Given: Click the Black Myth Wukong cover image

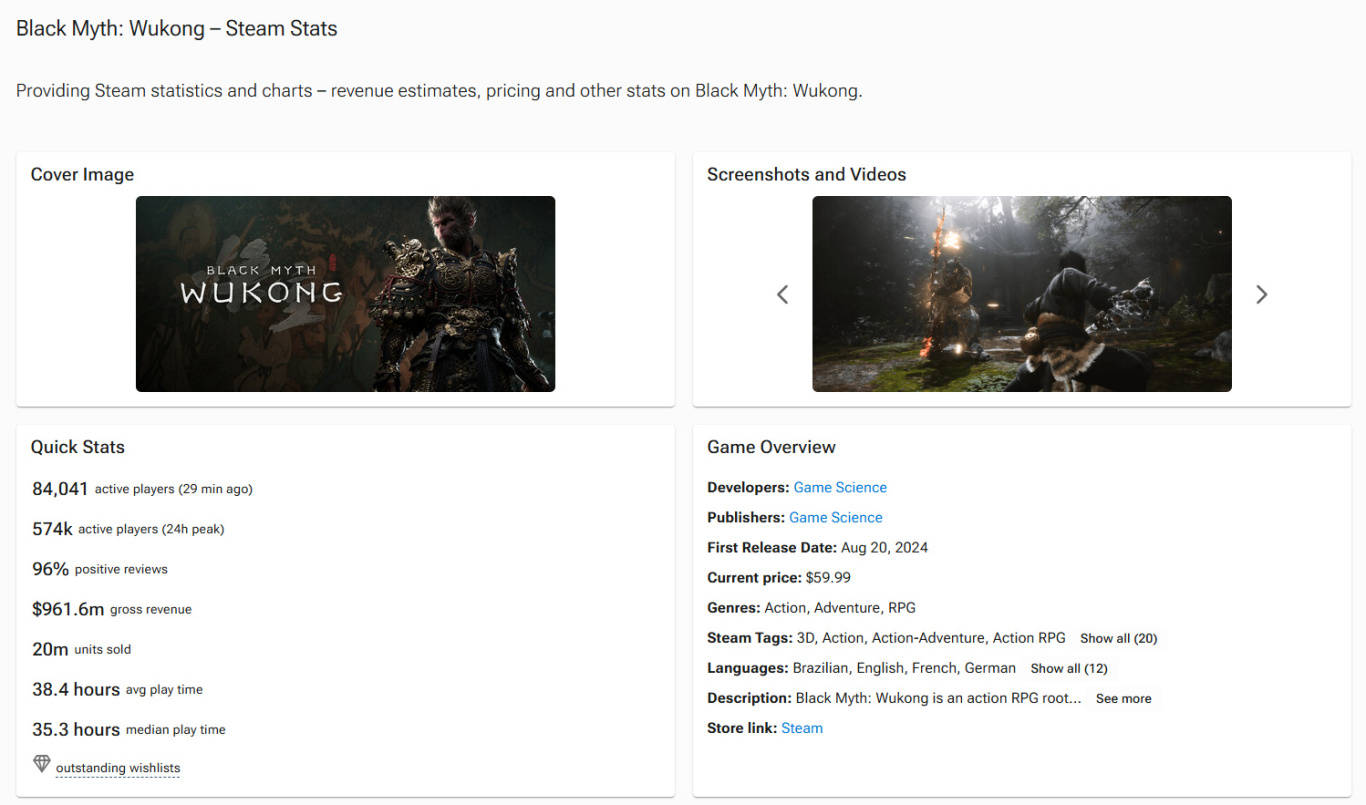Looking at the screenshot, I should (345, 294).
